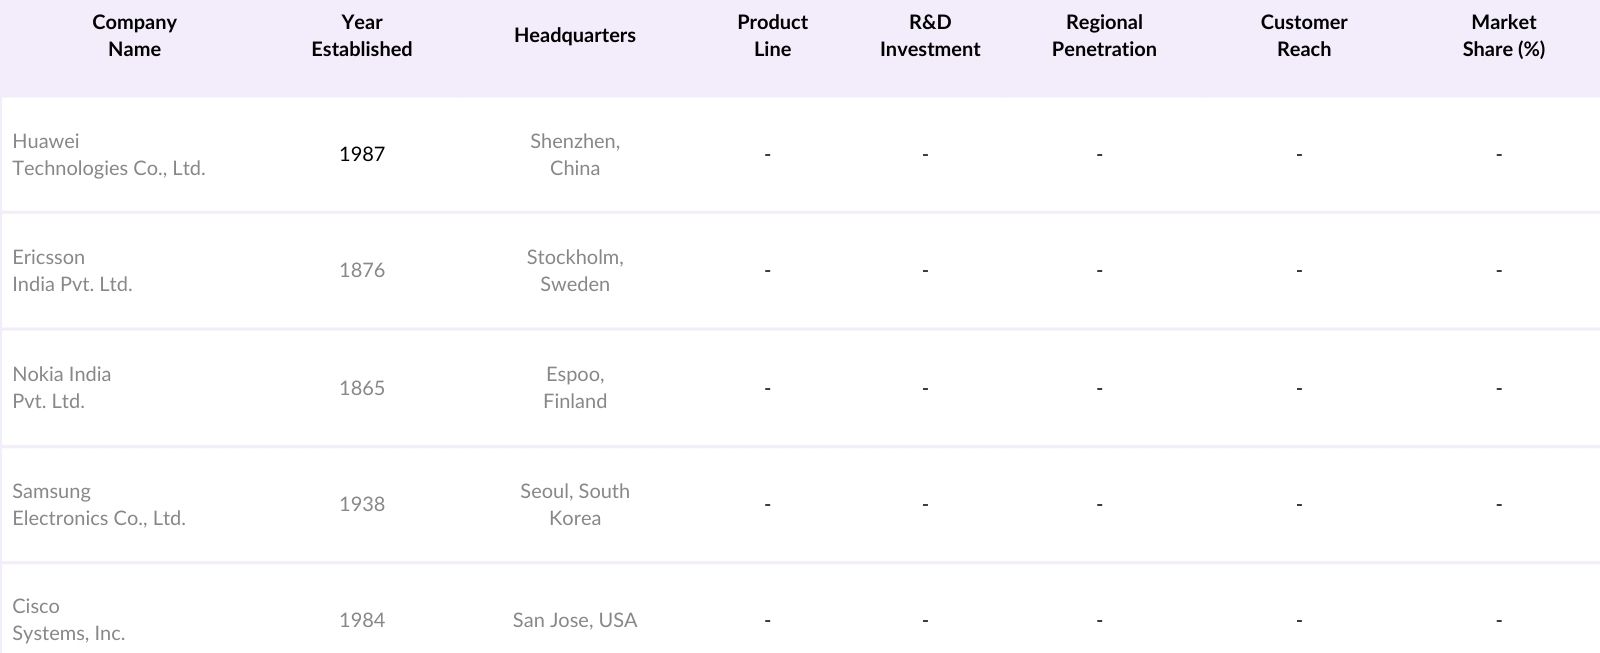Select the Ericsson India Pvt. Ltd. cell
Viewport: 1600px width, 653px height.
(72, 271)
